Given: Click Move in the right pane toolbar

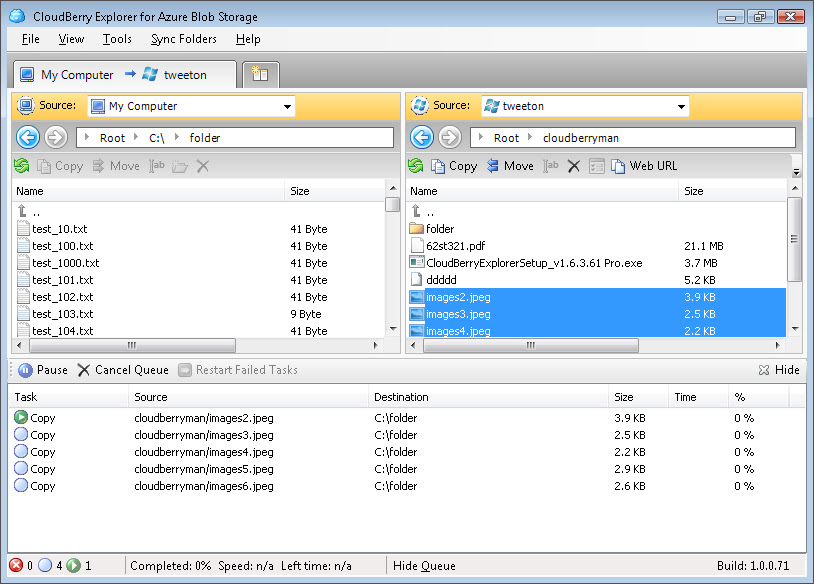Looking at the screenshot, I should (510, 166).
